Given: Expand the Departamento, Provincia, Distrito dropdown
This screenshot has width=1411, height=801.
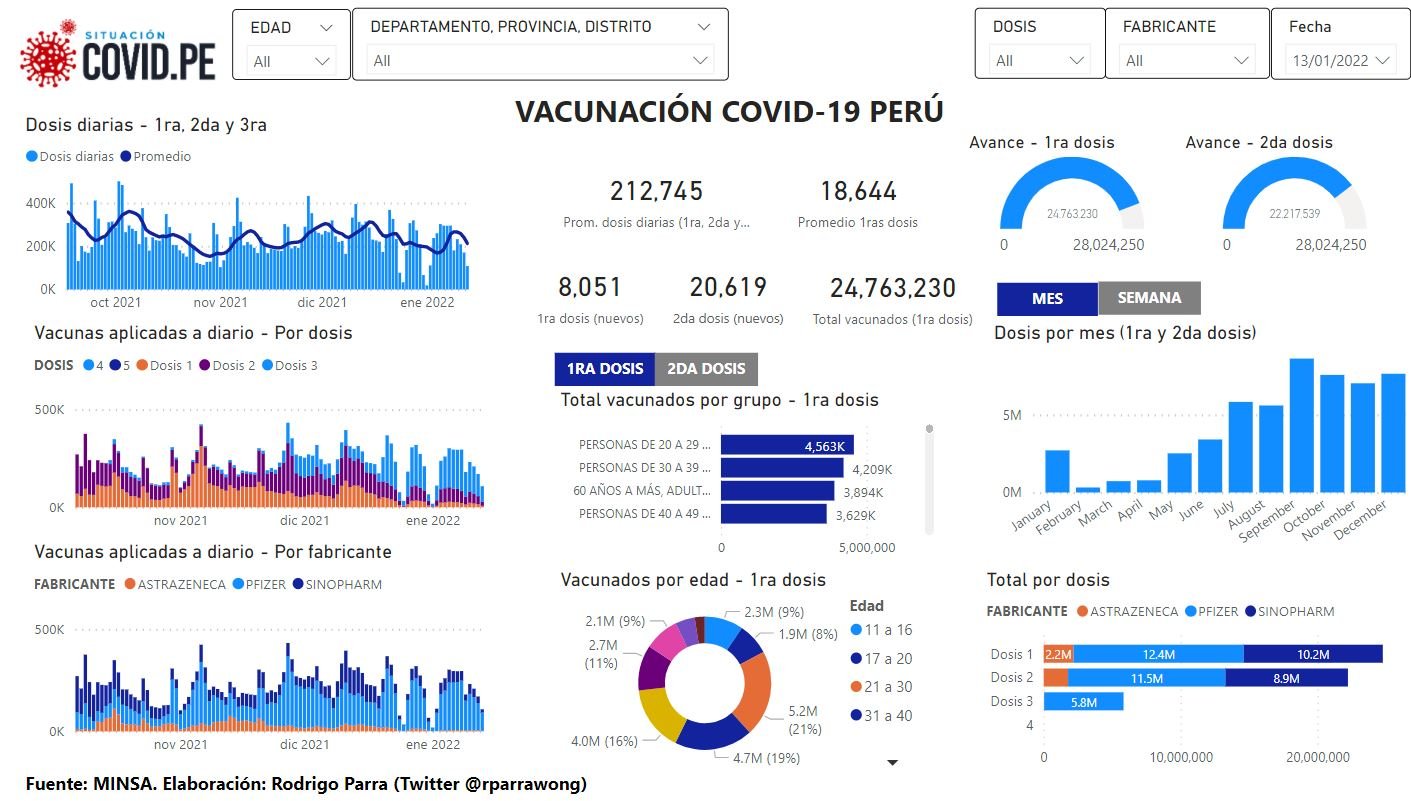Looking at the screenshot, I should click(x=541, y=61).
